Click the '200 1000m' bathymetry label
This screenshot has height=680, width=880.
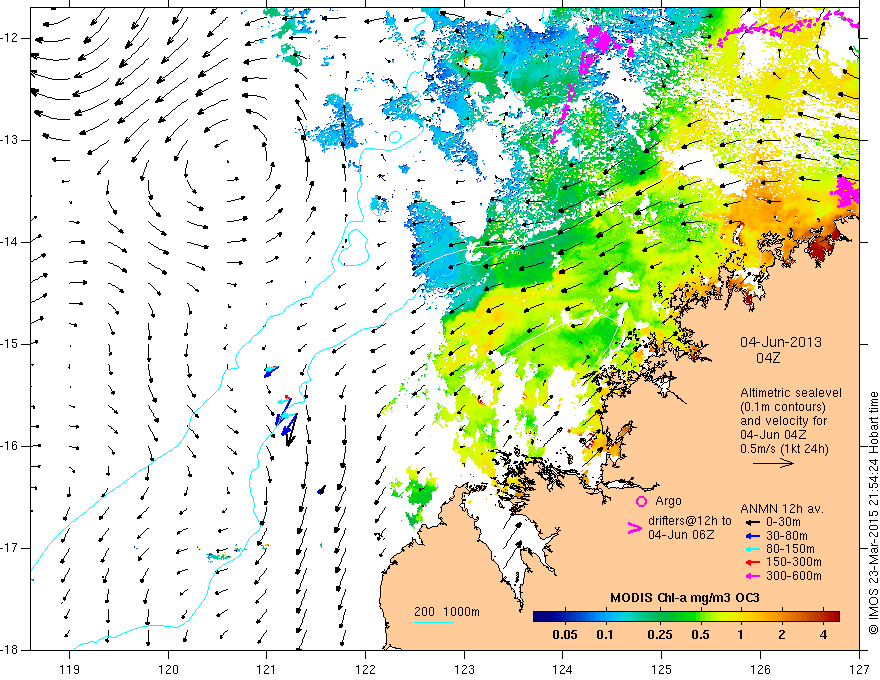[447, 612]
